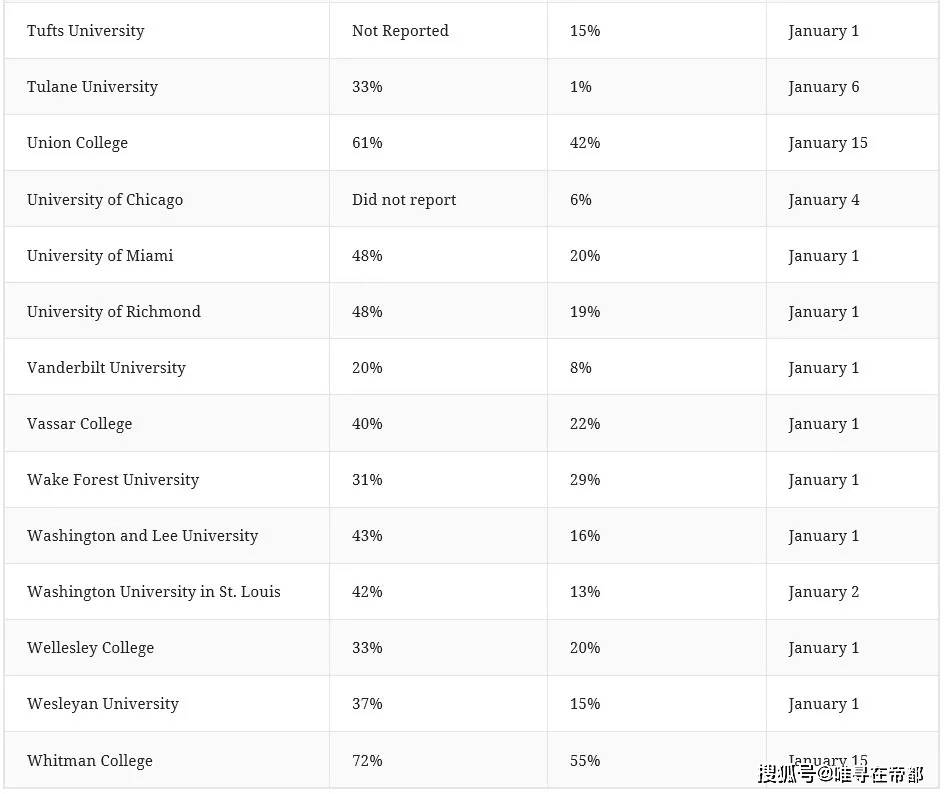Click the University of Miami name
The image size is (944, 794).
click(100, 256)
